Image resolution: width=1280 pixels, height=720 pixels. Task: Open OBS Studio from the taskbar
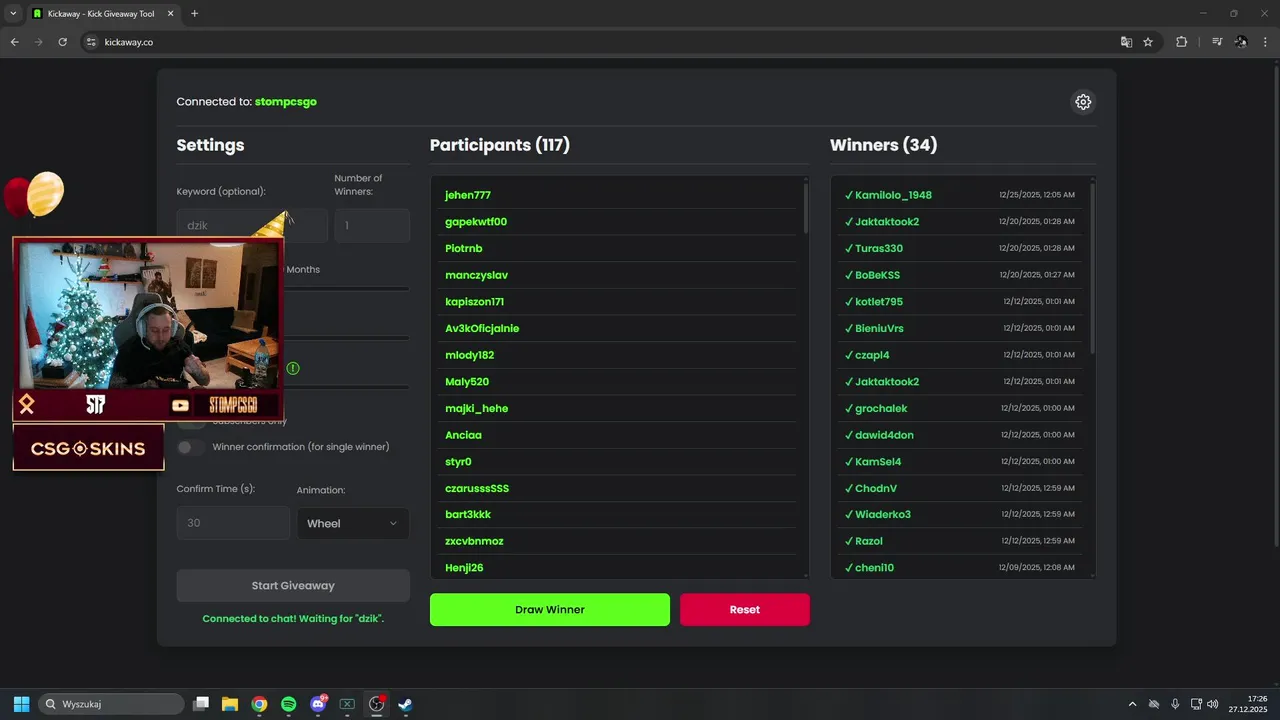(377, 704)
